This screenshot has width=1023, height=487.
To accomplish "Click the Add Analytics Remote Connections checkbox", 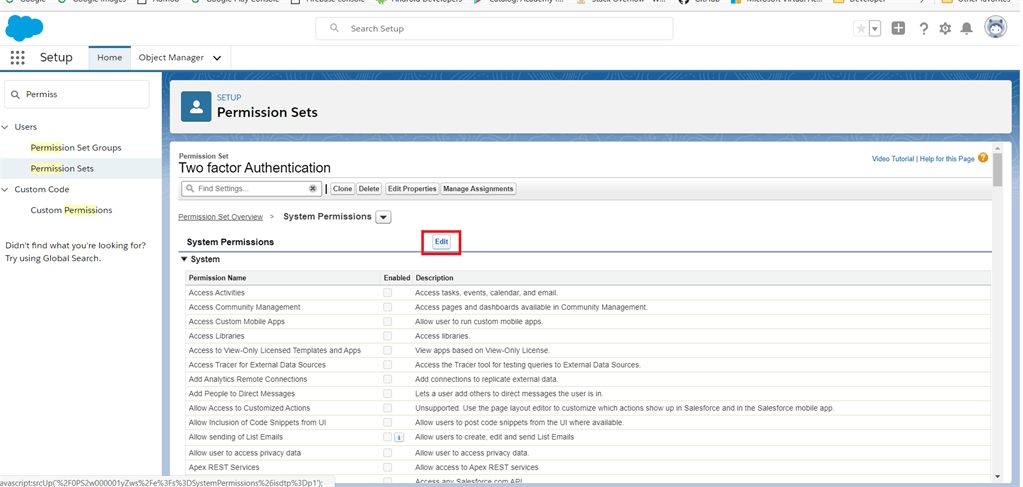I will pos(388,379).
